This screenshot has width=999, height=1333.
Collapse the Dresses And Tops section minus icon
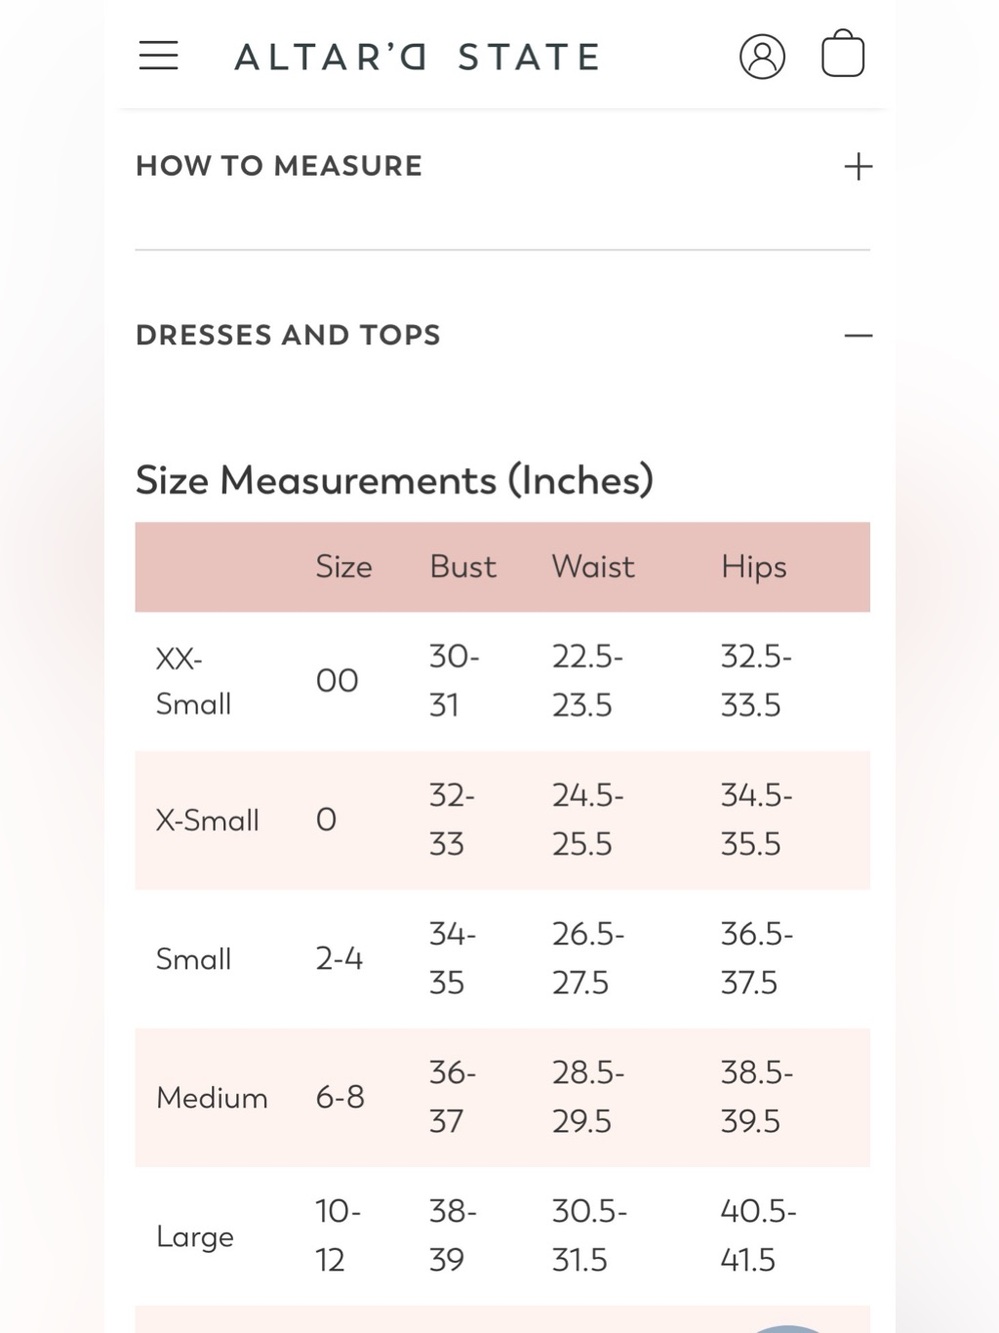pyautogui.click(x=858, y=335)
